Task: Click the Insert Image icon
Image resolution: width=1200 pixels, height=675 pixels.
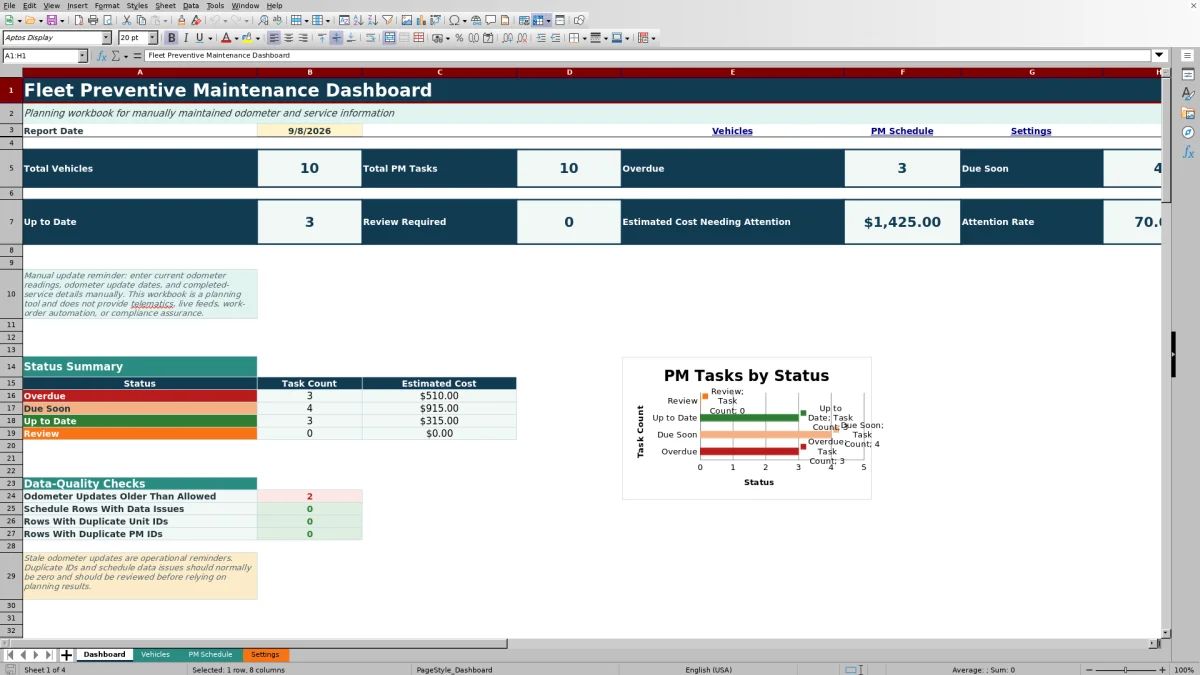Action: point(407,20)
